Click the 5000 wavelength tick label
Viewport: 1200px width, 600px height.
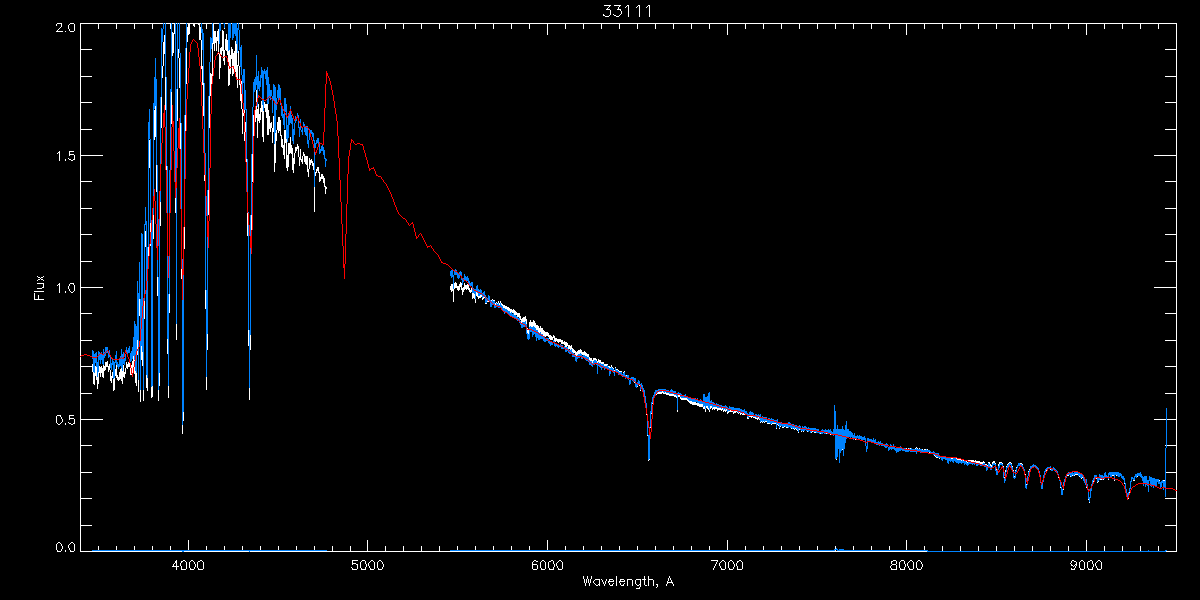pyautogui.click(x=367, y=565)
